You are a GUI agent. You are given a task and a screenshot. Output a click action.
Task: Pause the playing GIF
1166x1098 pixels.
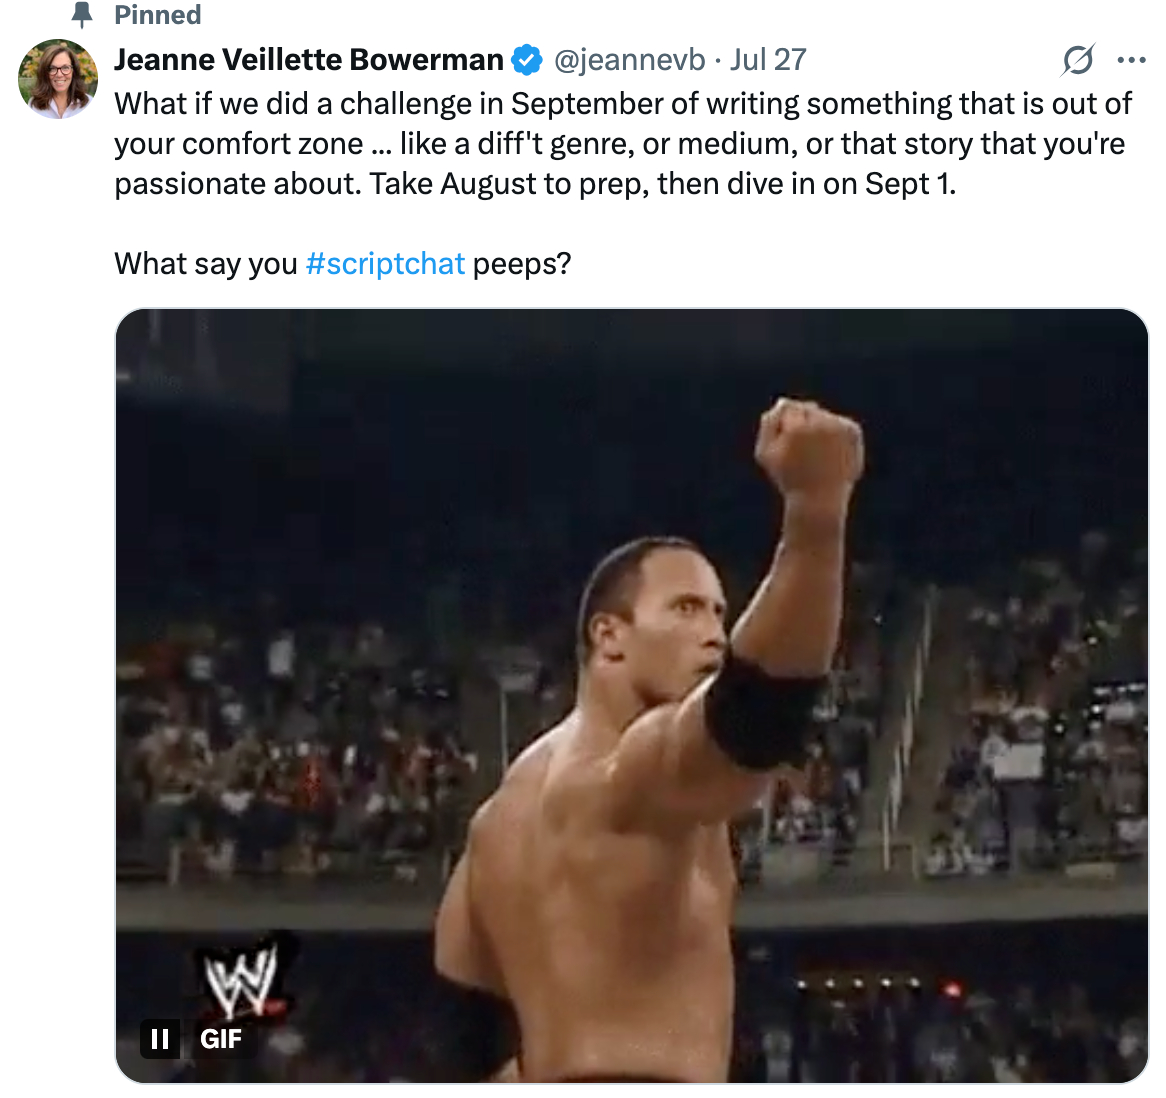(x=160, y=1039)
